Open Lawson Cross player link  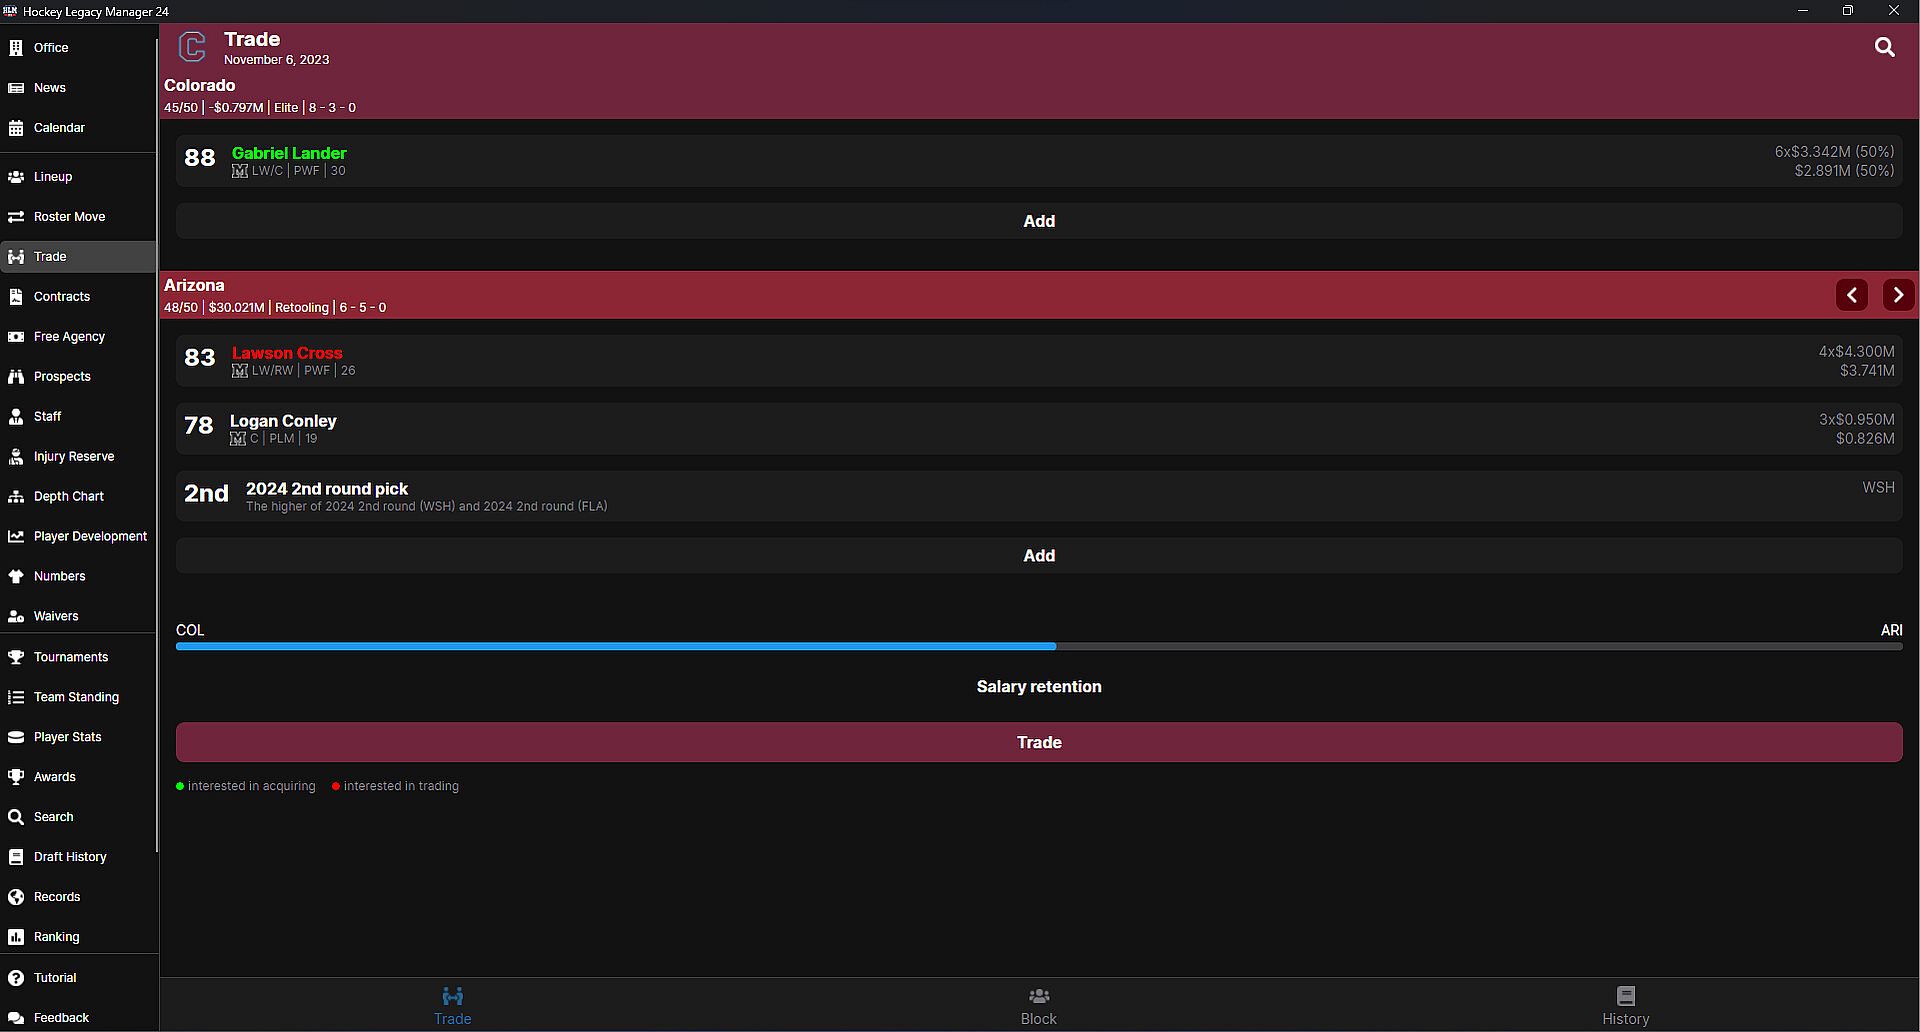[287, 353]
